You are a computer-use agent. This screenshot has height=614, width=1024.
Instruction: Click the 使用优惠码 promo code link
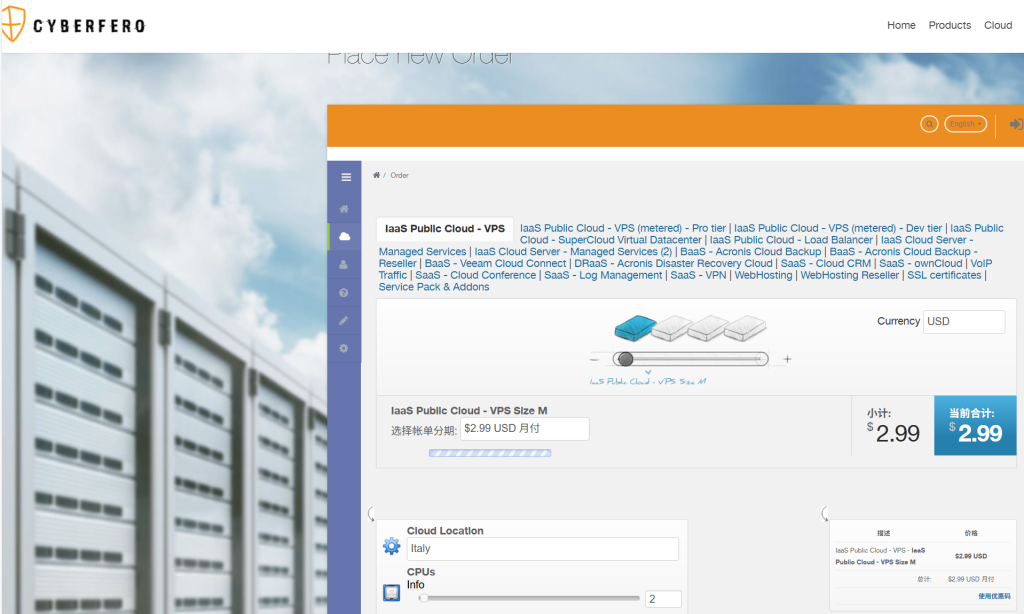(x=994, y=596)
